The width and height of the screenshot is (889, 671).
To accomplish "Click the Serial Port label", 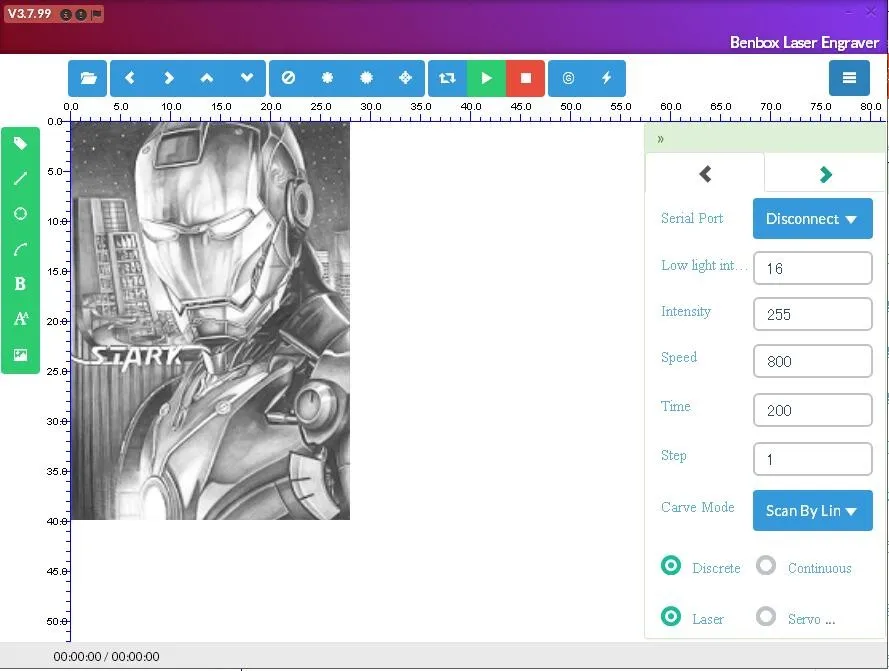I will 692,218.
